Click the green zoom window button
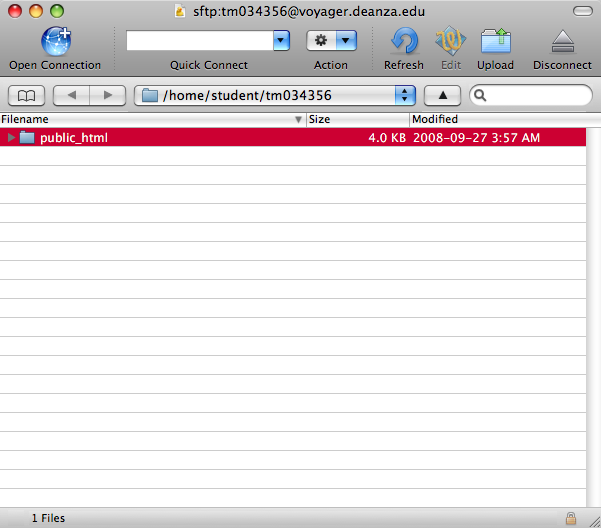601x528 pixels. pyautogui.click(x=57, y=11)
